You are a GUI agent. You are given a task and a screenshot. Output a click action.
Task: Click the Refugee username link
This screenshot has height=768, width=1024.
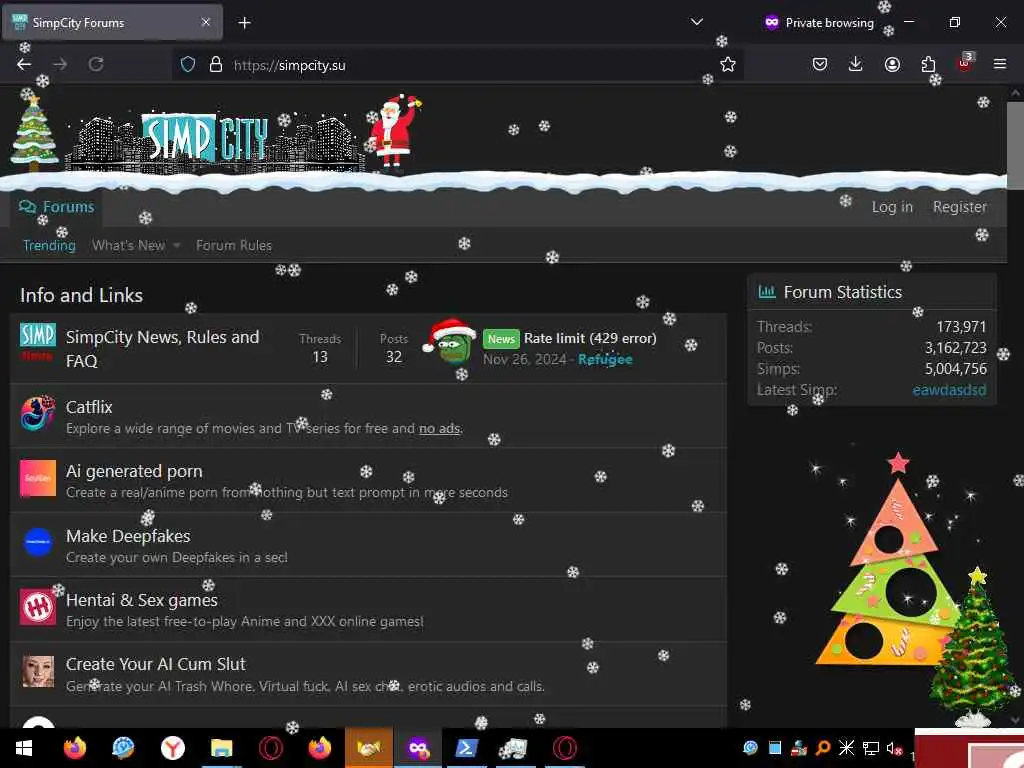(605, 359)
